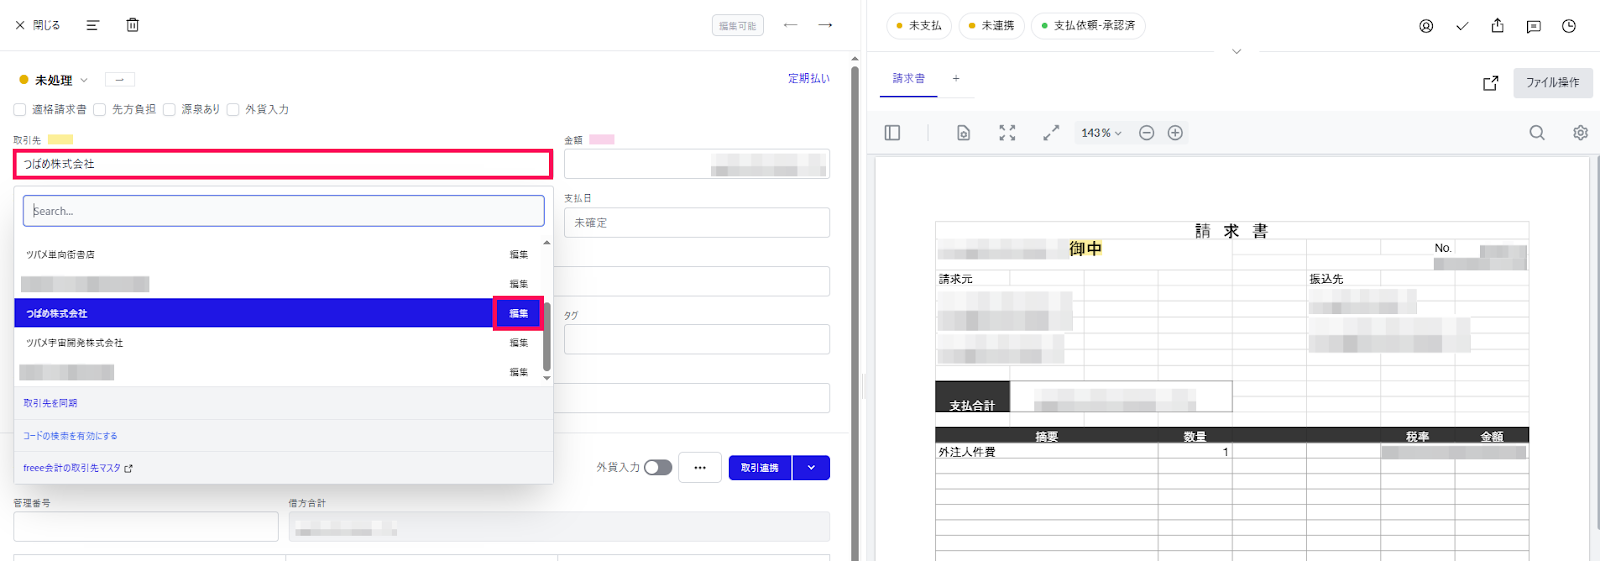Click 編集 for ツバメ宇宙開発株式会社
Image resolution: width=1600 pixels, height=561 pixels.
click(x=518, y=343)
